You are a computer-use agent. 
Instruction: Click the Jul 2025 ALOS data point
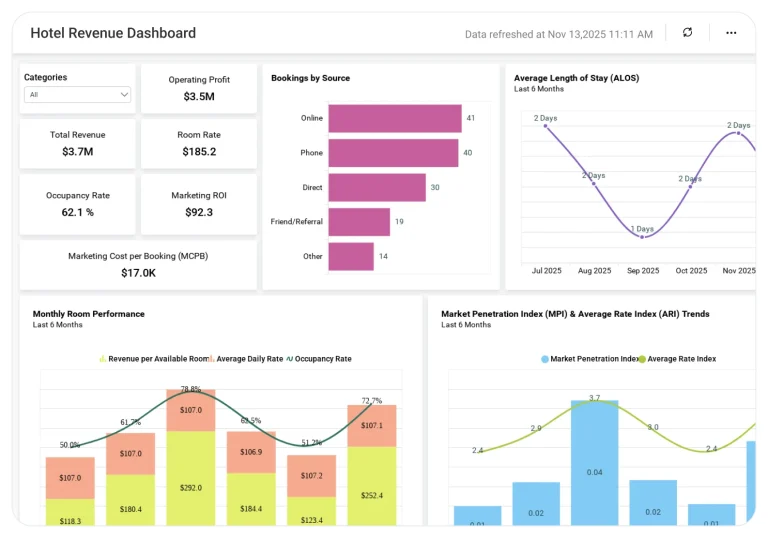[x=546, y=126]
